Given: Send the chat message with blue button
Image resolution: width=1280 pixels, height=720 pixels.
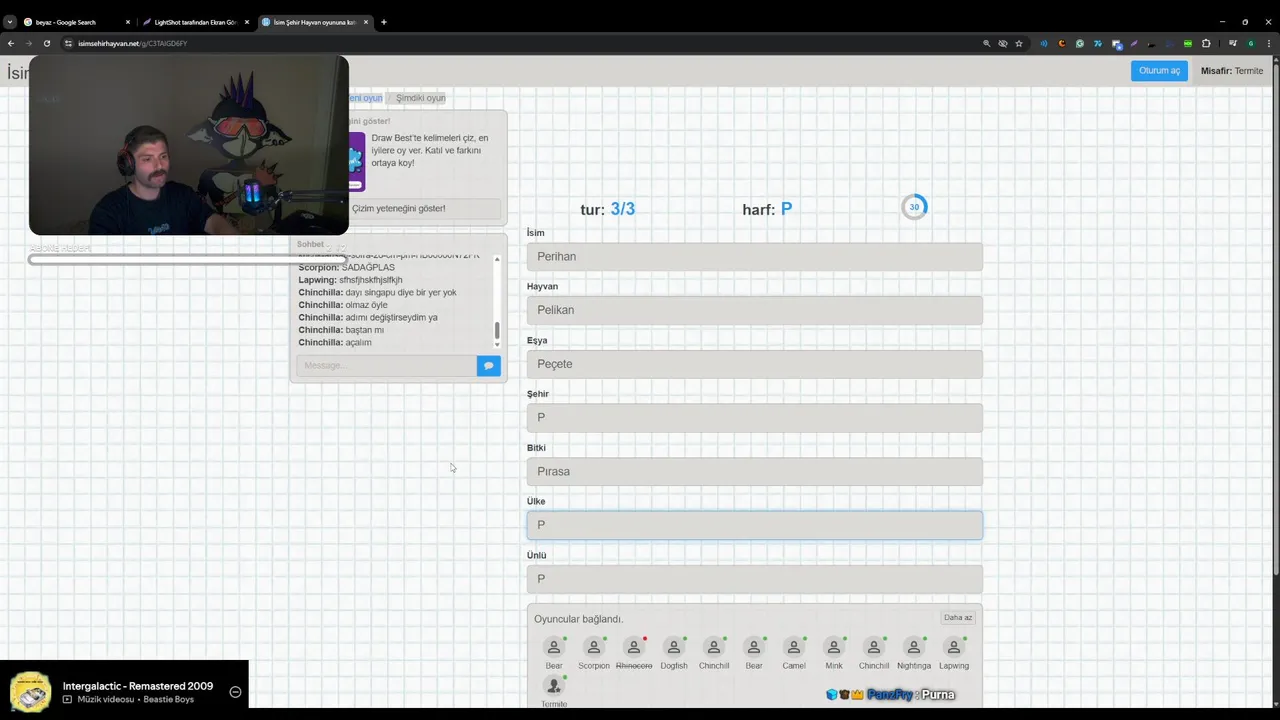Looking at the screenshot, I should coord(488,366).
